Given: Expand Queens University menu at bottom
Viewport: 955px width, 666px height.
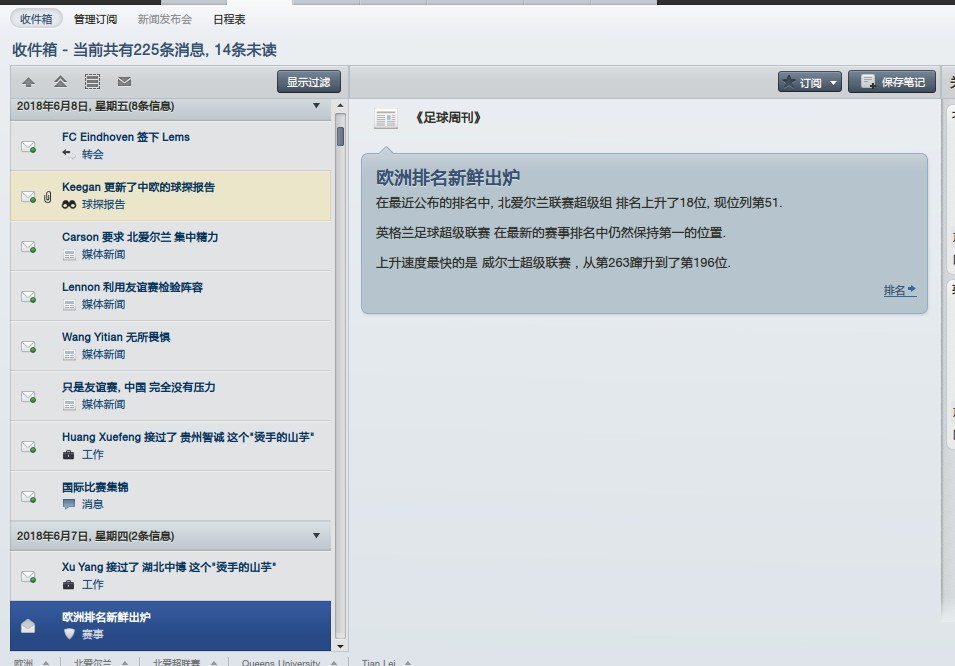Looking at the screenshot, I should point(334,662).
